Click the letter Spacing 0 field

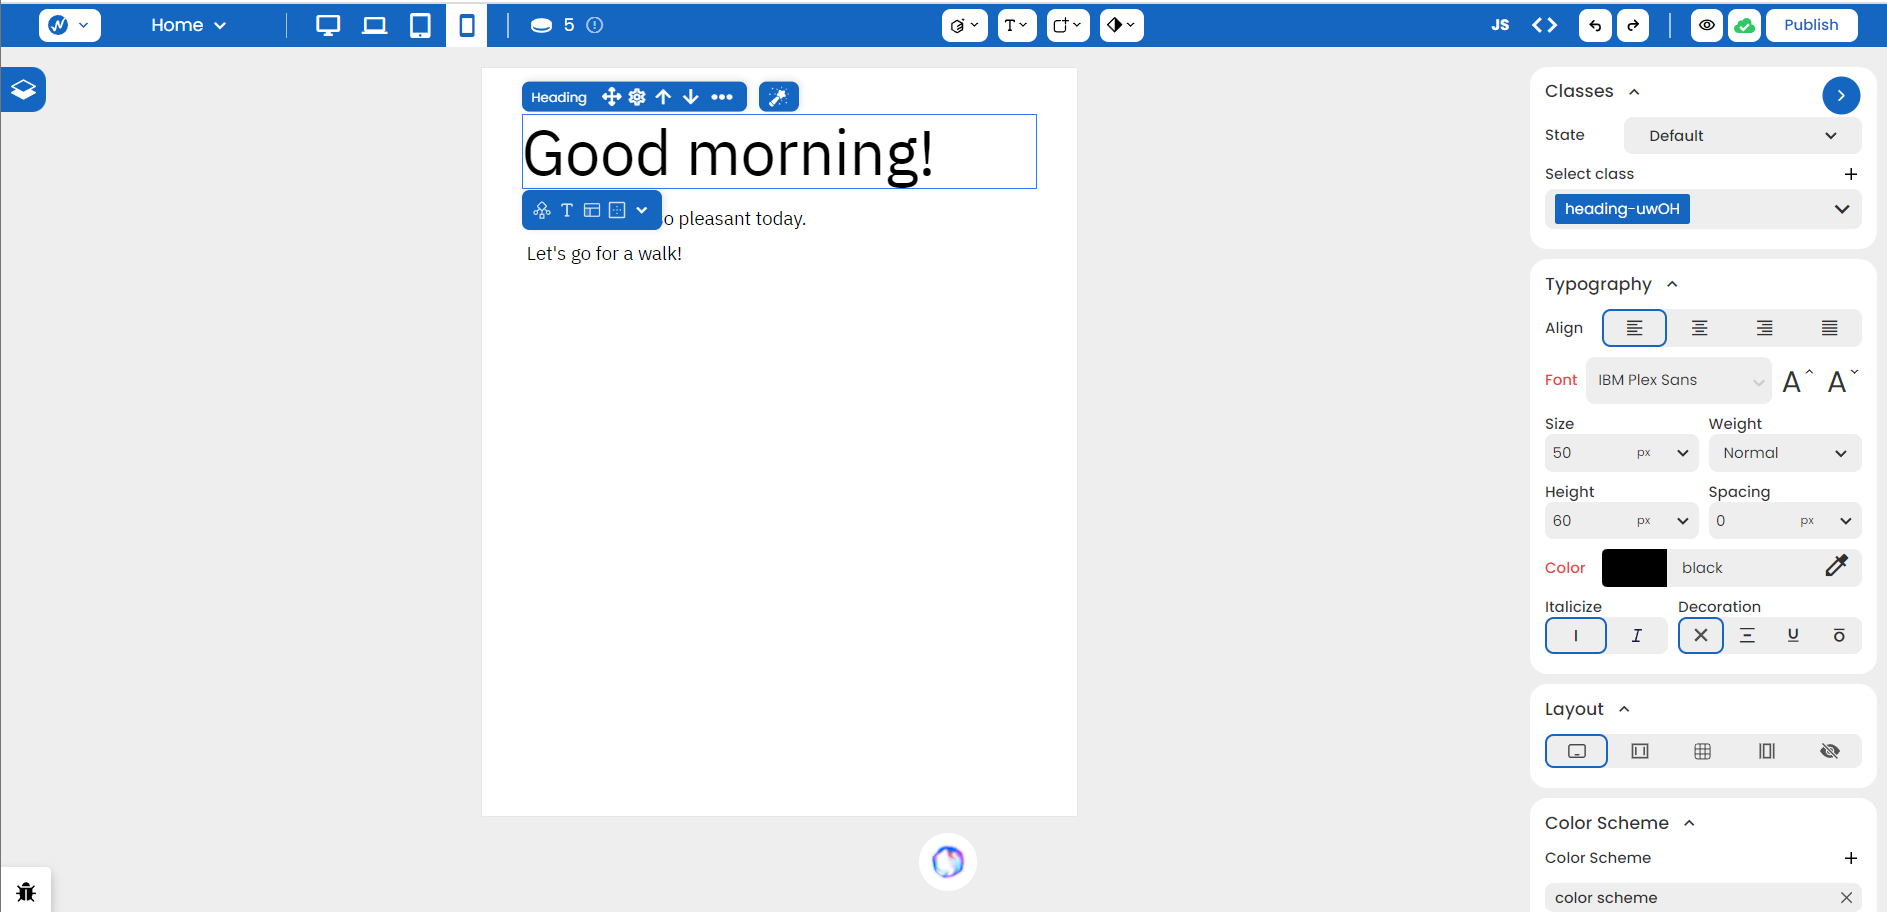1752,521
